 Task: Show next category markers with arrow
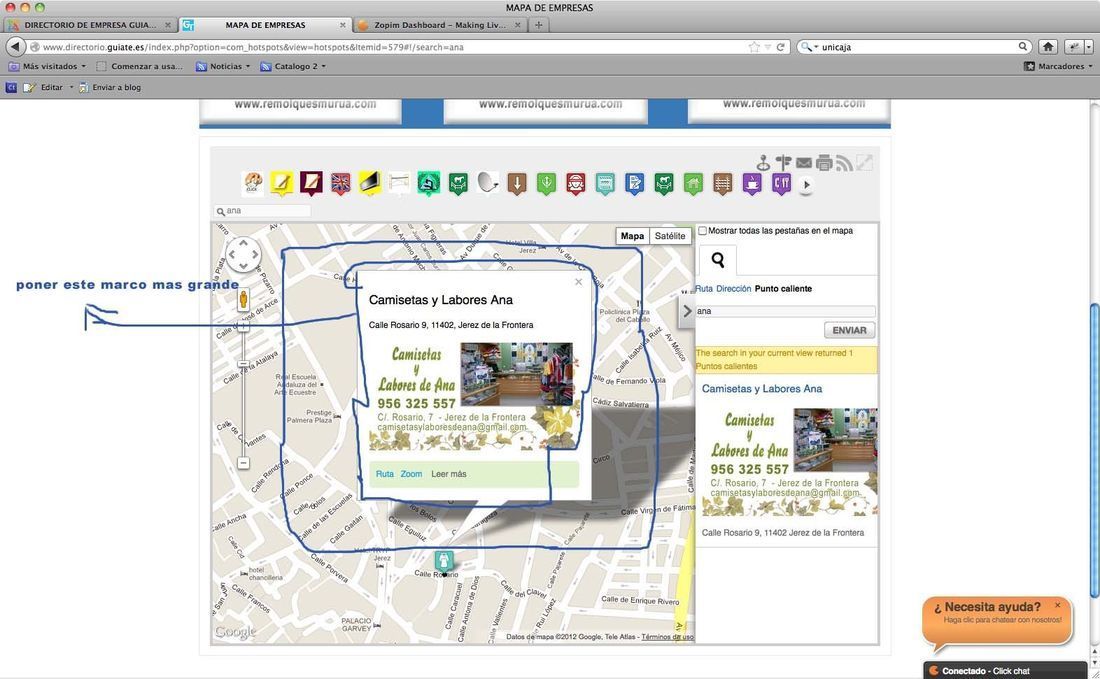806,185
